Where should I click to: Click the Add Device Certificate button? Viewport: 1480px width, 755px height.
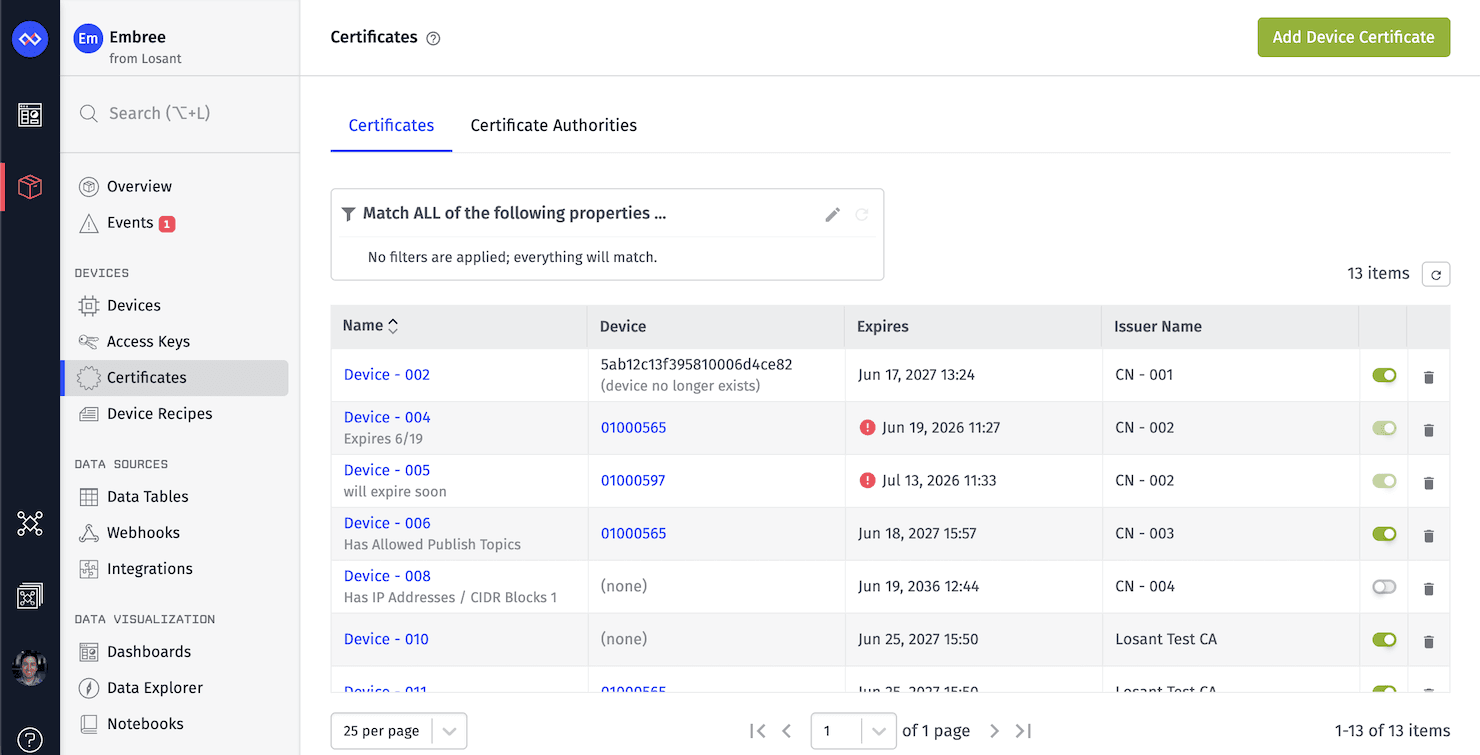[x=1353, y=37]
